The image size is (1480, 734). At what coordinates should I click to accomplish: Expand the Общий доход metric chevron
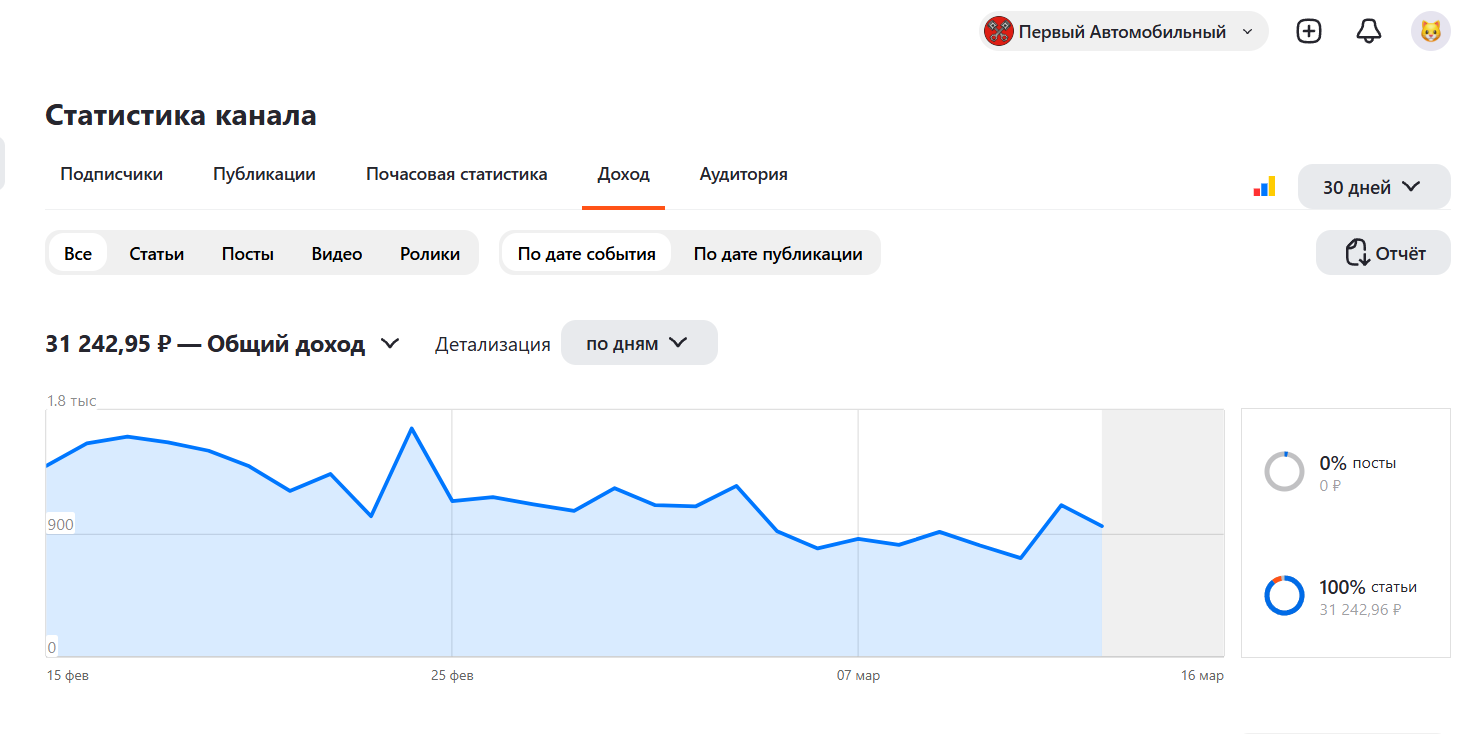390,344
